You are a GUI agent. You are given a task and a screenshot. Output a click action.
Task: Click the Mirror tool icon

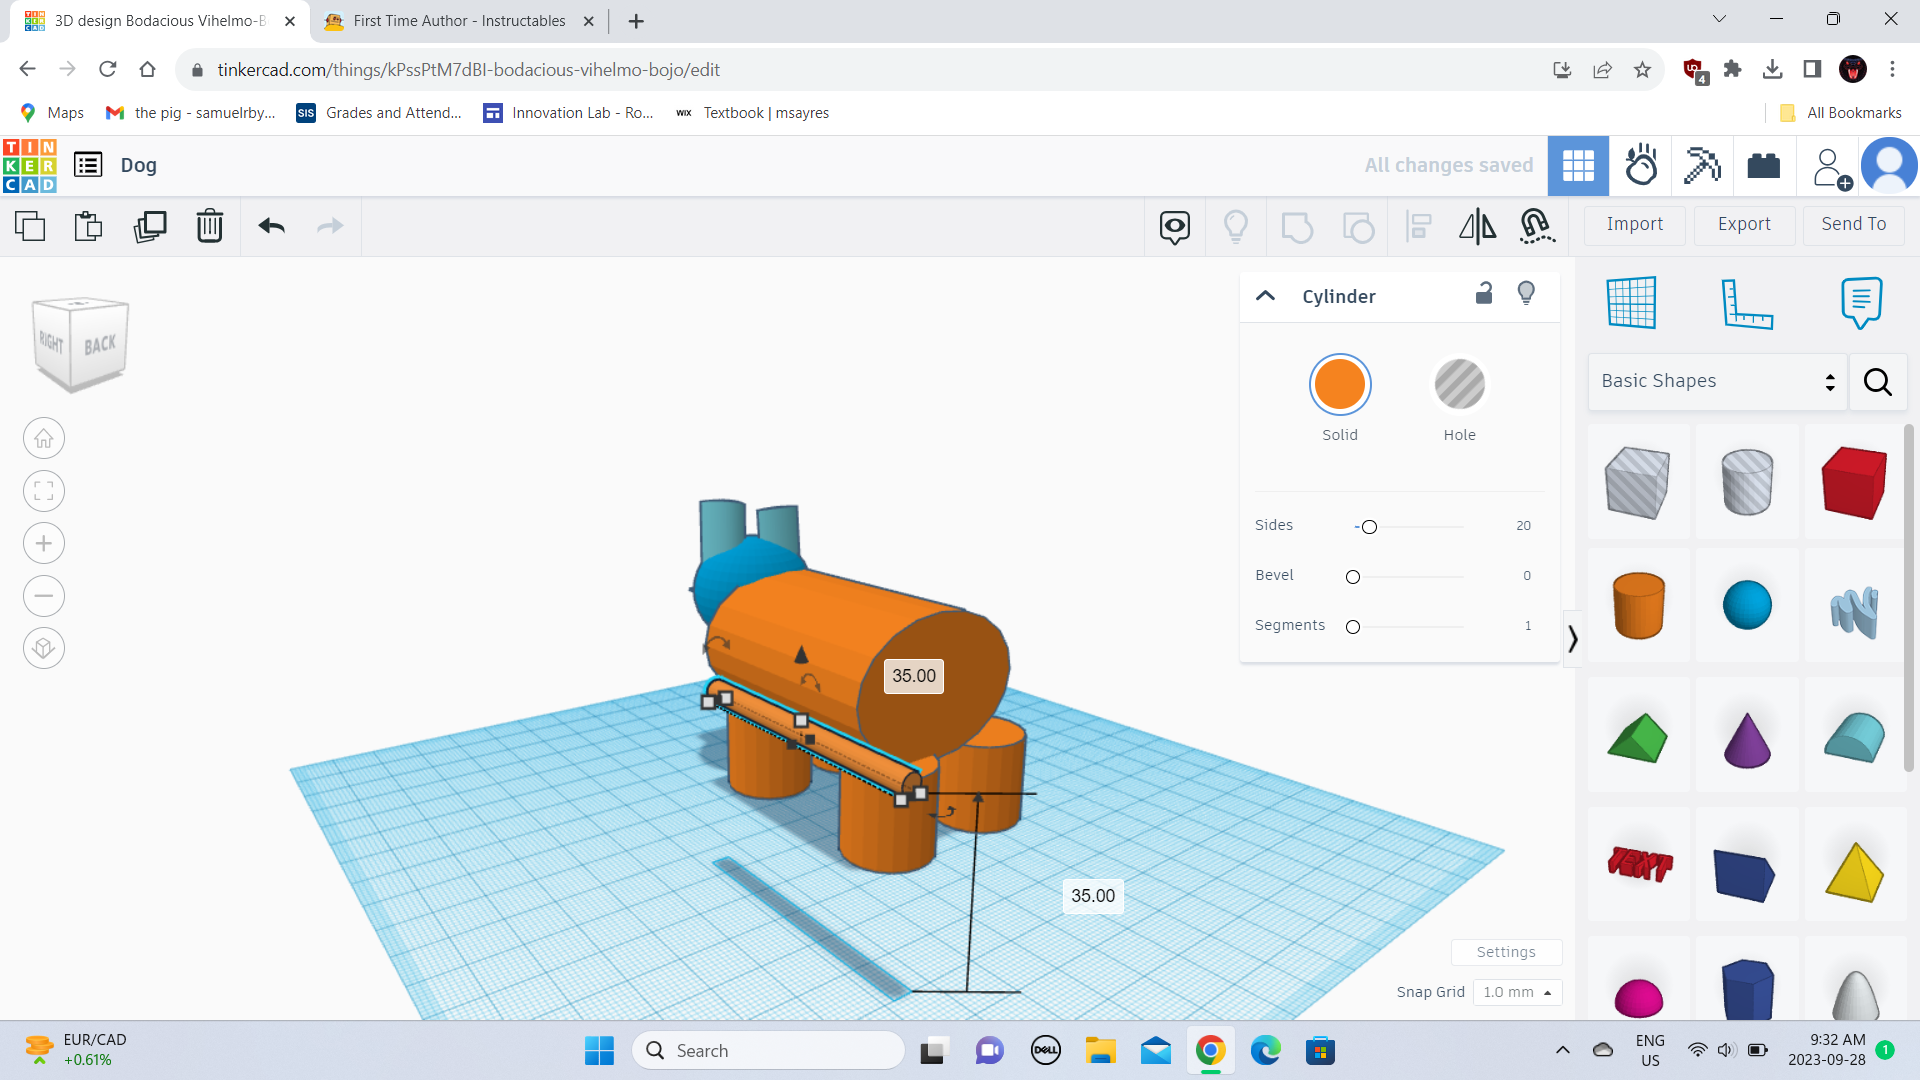(x=1477, y=226)
